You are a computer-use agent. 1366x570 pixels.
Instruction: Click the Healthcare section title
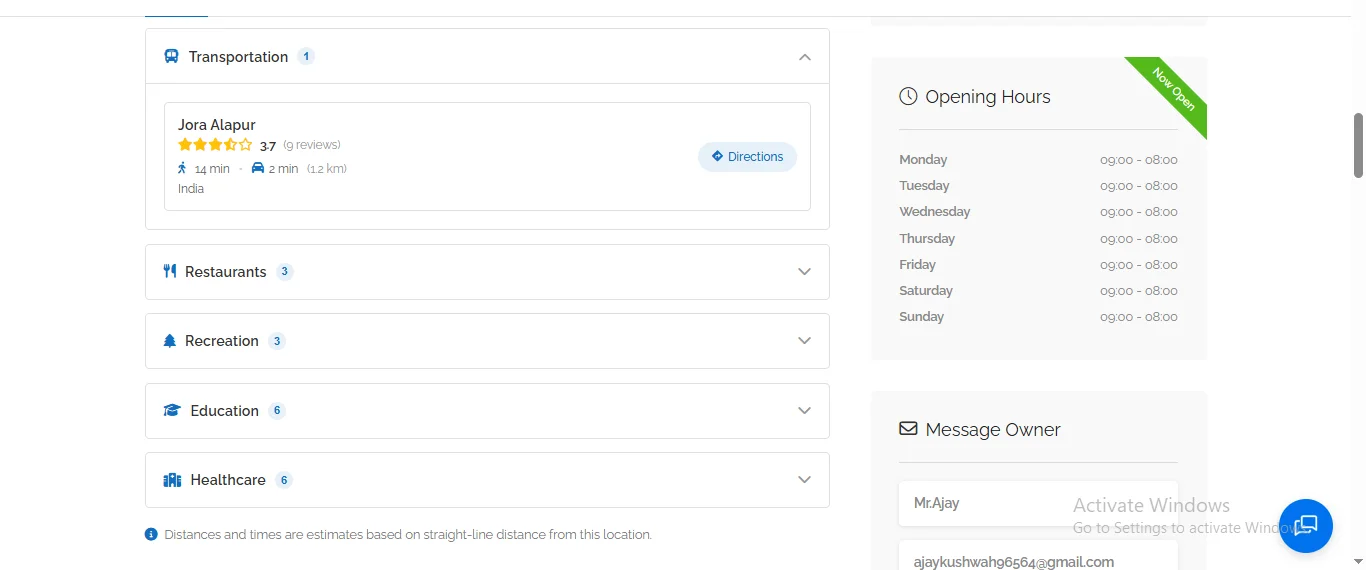click(228, 480)
